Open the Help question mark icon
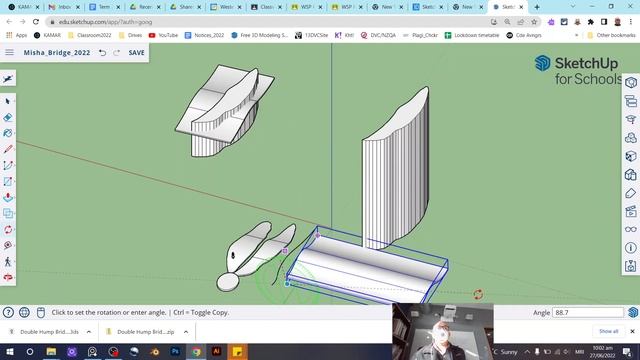Screen dimensions: 640x360 point(8,313)
